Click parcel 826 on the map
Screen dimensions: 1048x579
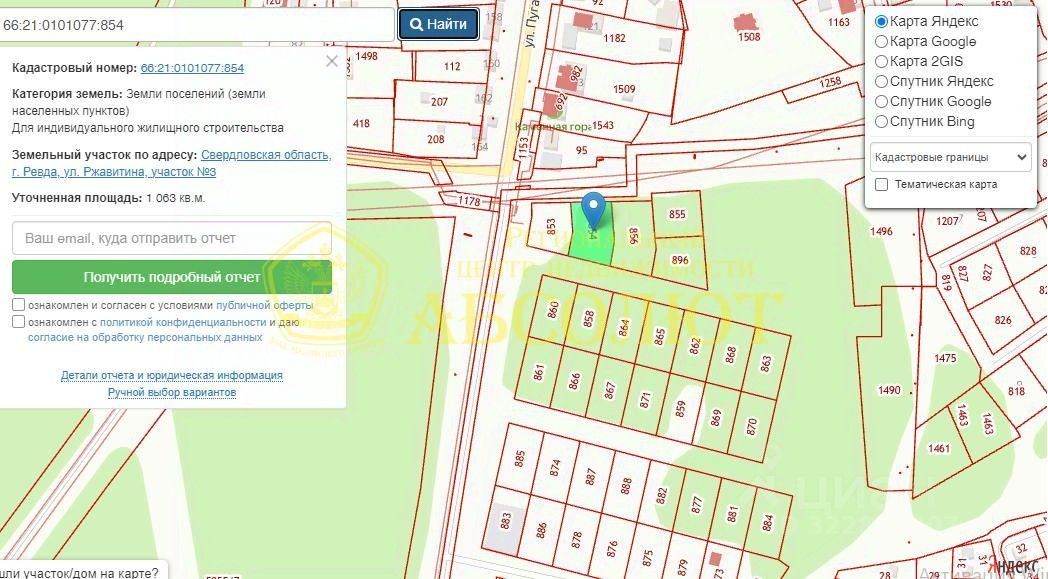[x=1003, y=320]
